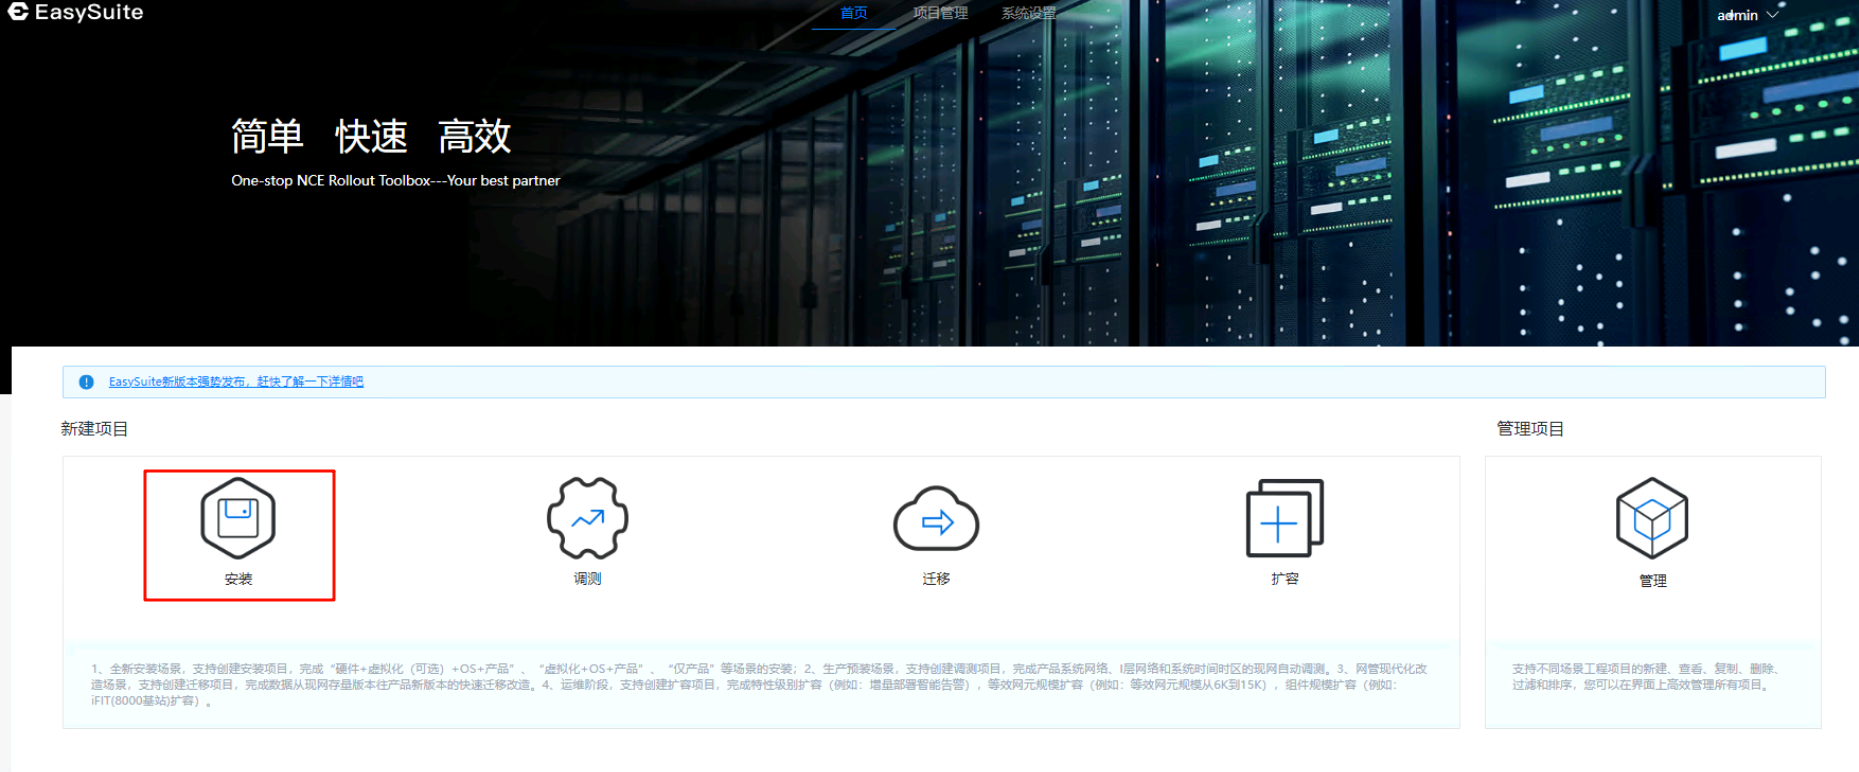Click the blue info icon in the notice bar
The height and width of the screenshot is (772, 1859).
[86, 382]
